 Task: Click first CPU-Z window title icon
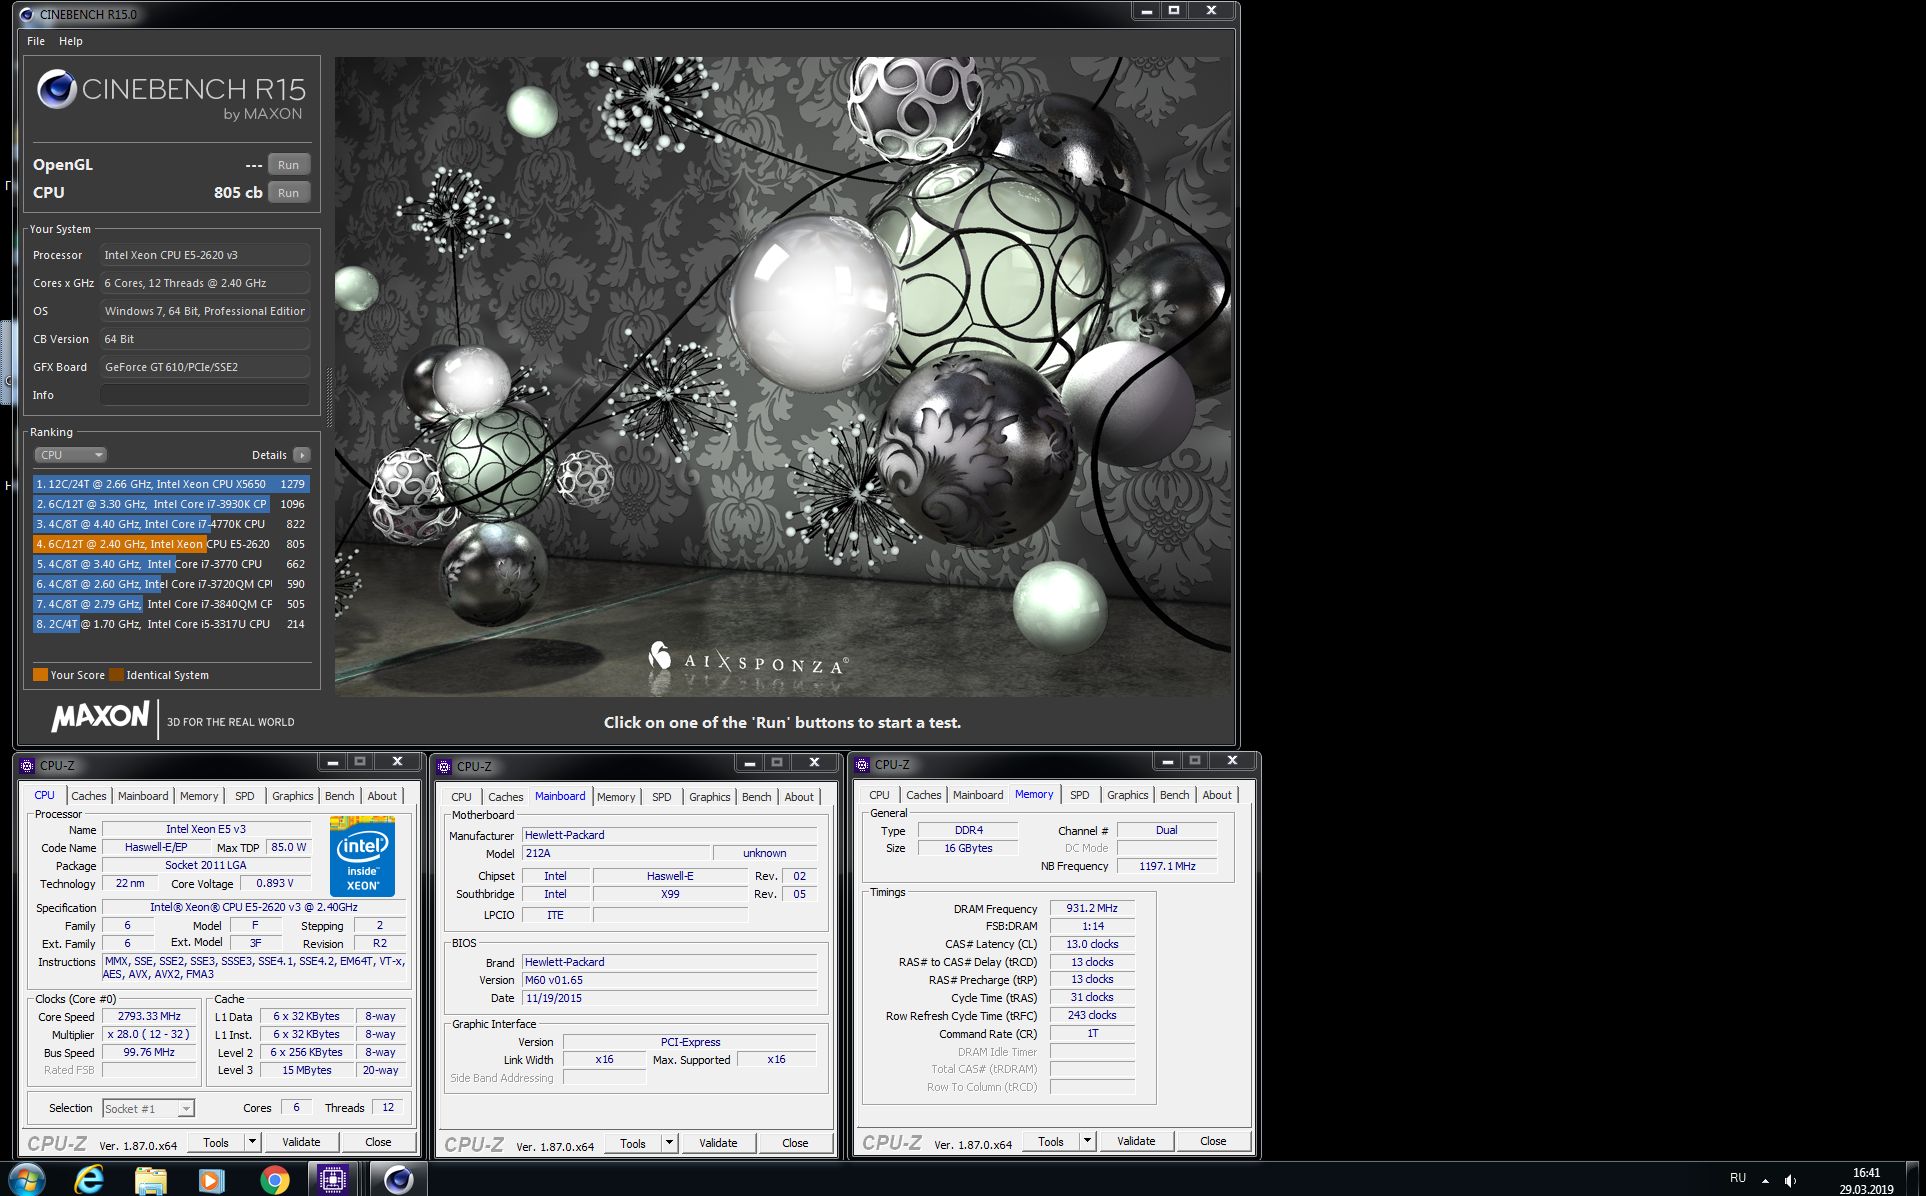click(27, 766)
